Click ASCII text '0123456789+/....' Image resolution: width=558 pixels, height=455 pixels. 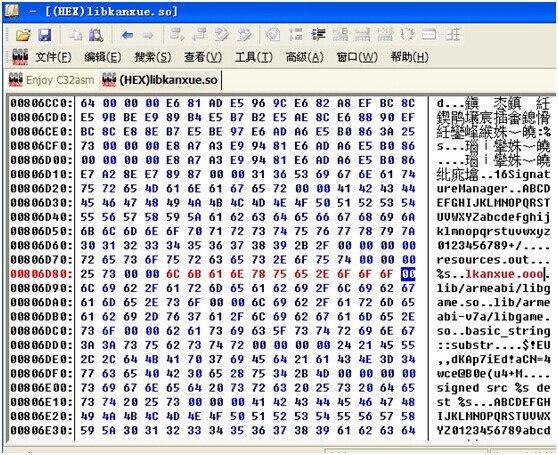pos(493,245)
